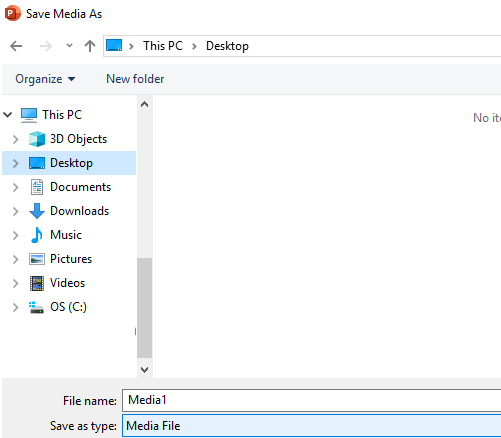The width and height of the screenshot is (501, 438).
Task: Choose the Pictures folder
Action: pos(71,259)
